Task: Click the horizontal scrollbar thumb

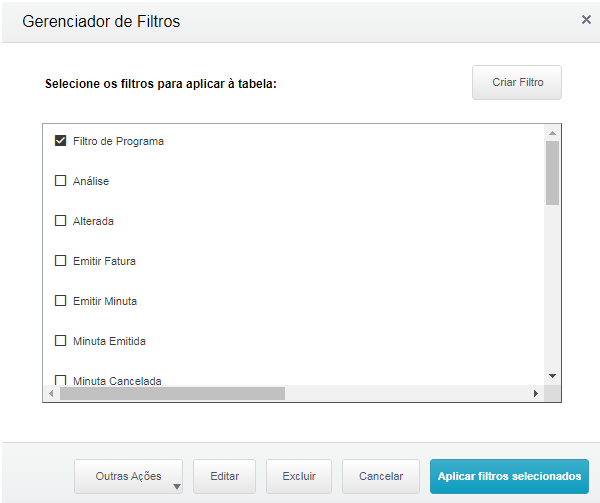Action: click(172, 394)
